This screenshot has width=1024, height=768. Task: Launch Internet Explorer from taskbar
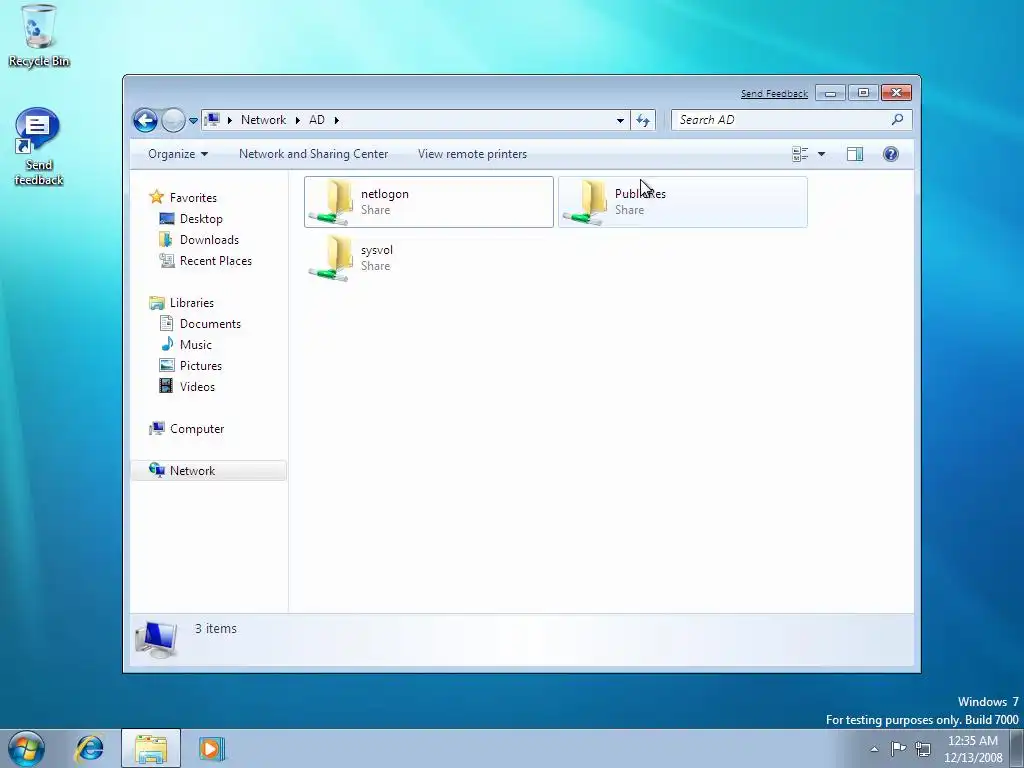89,749
